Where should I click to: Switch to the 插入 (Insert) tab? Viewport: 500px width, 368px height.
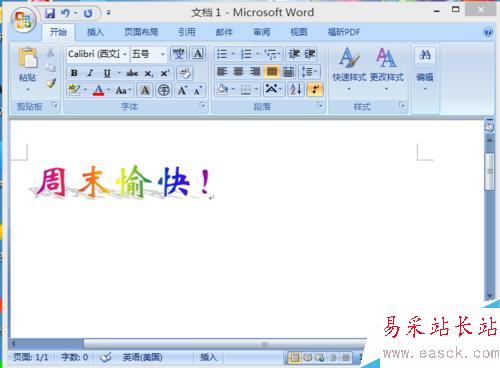coord(95,32)
